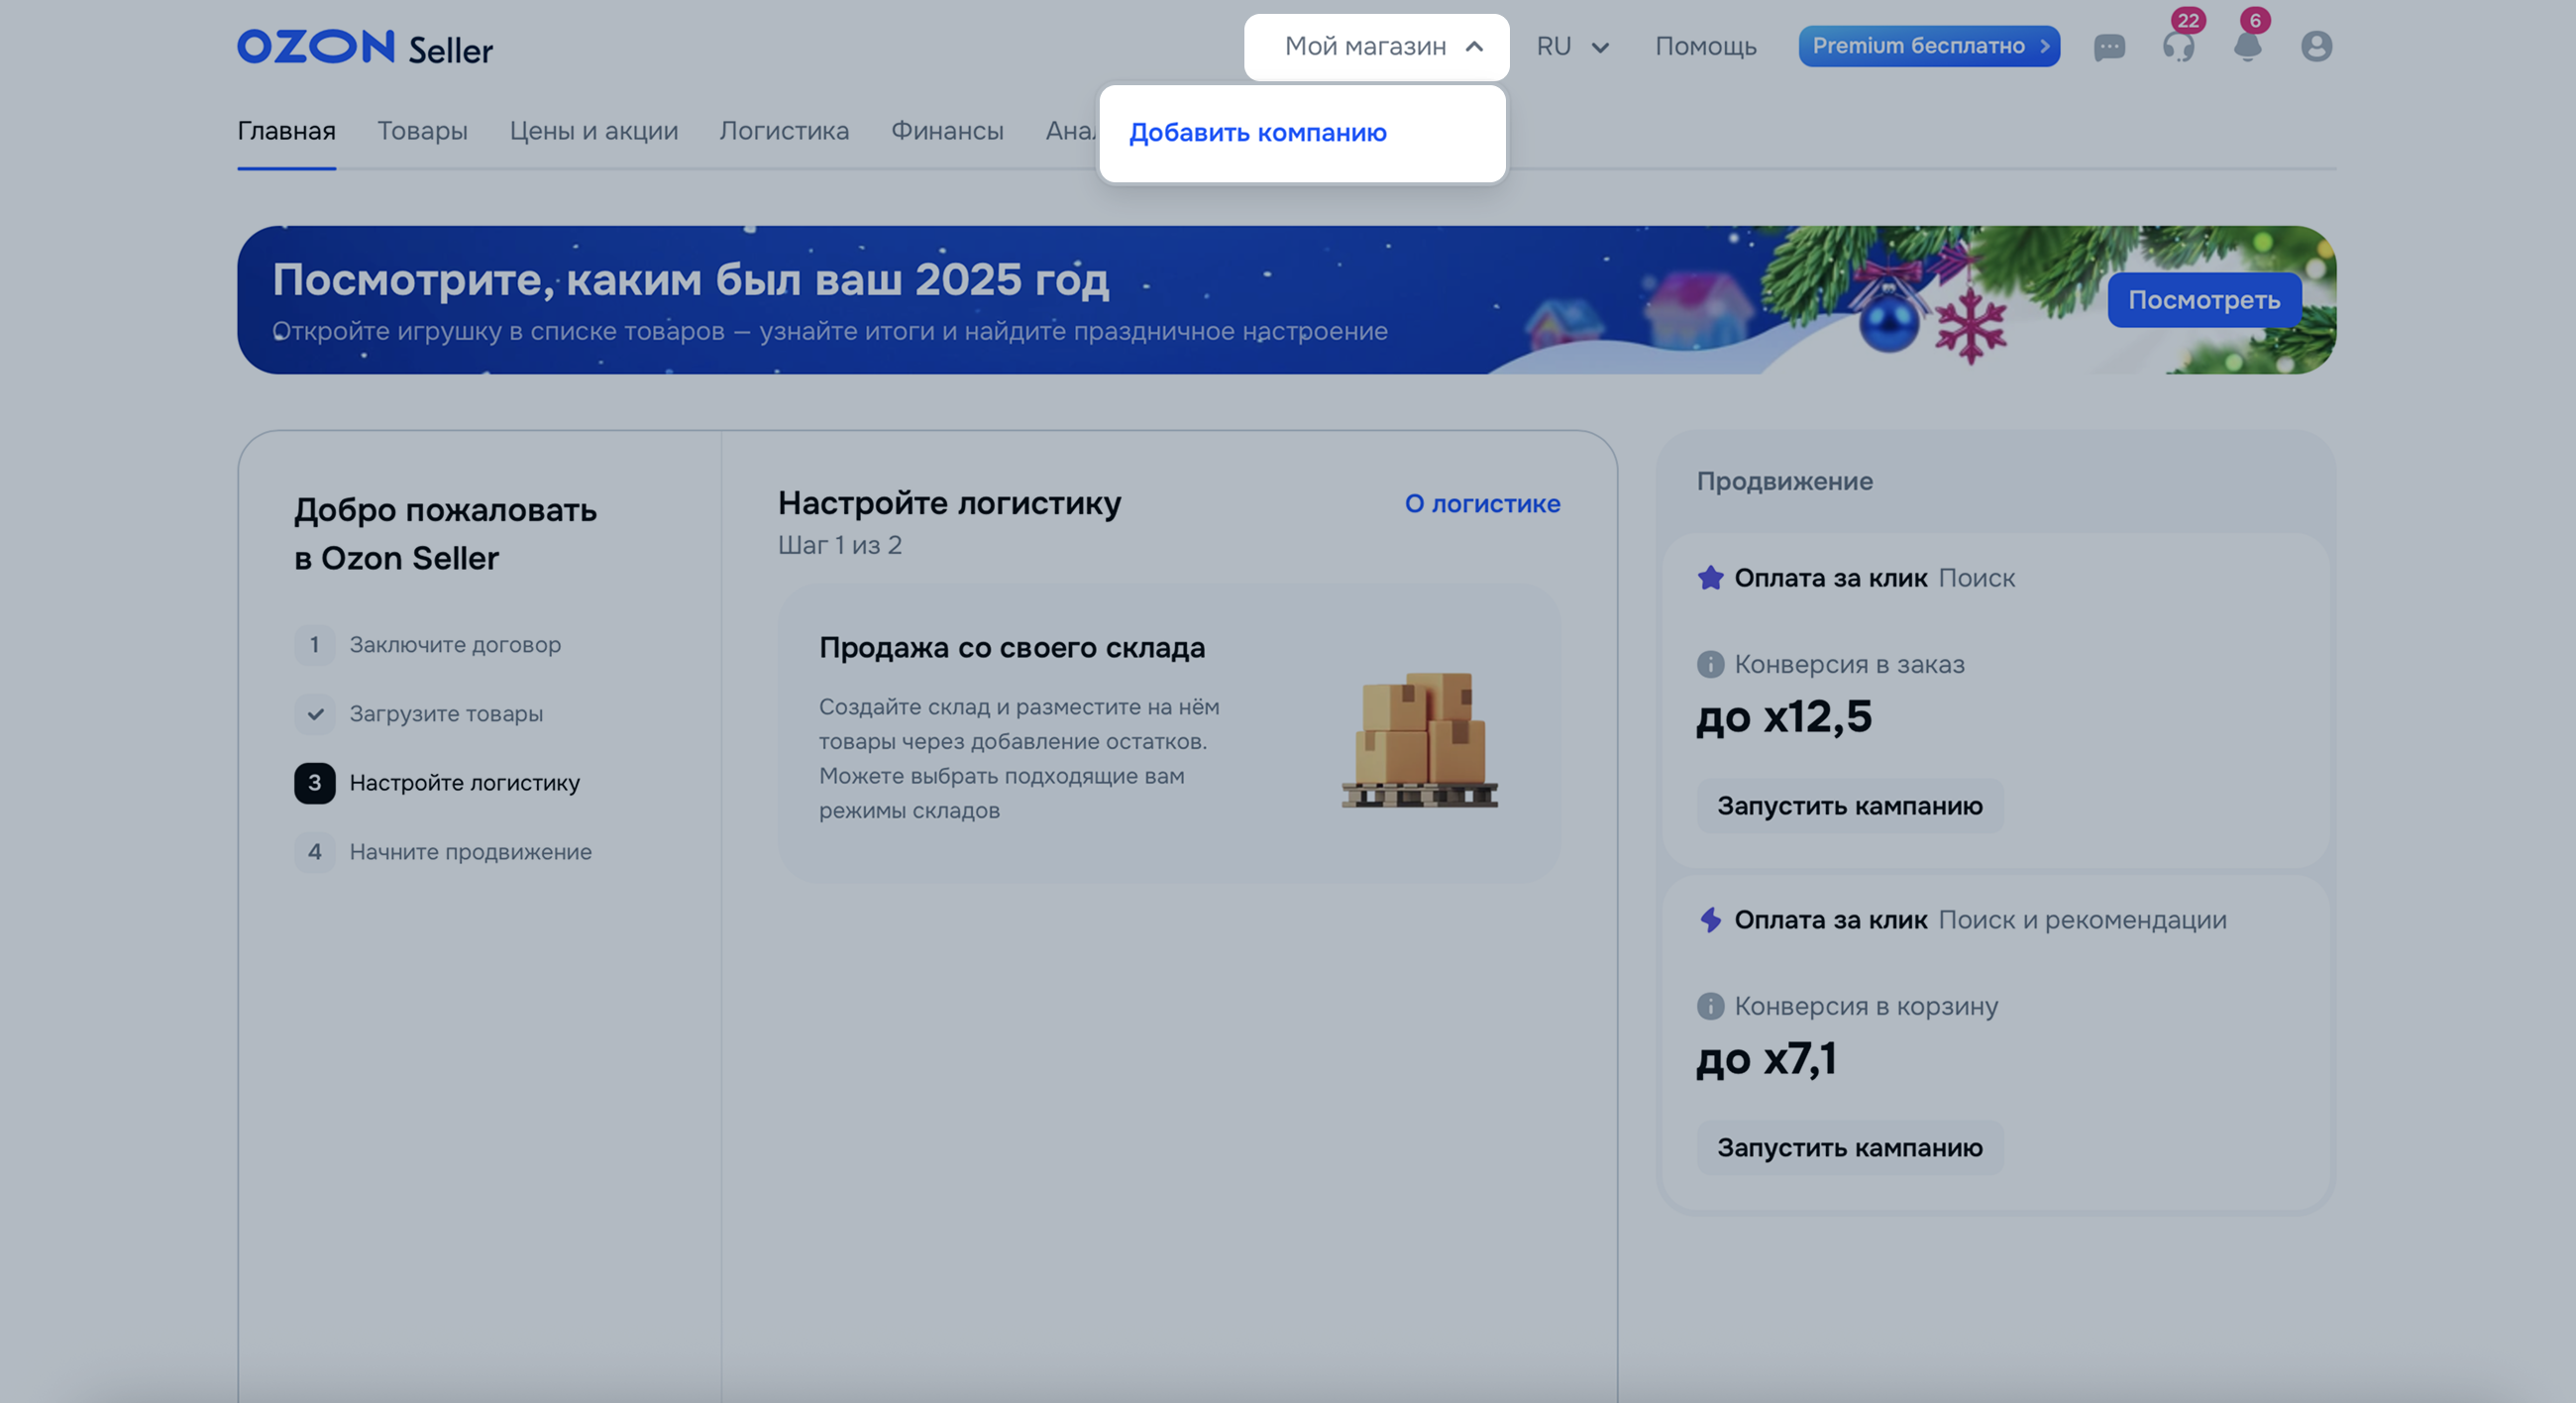Launch campaign for Поиск pay-per-click
2576x1403 pixels.
[1849, 806]
